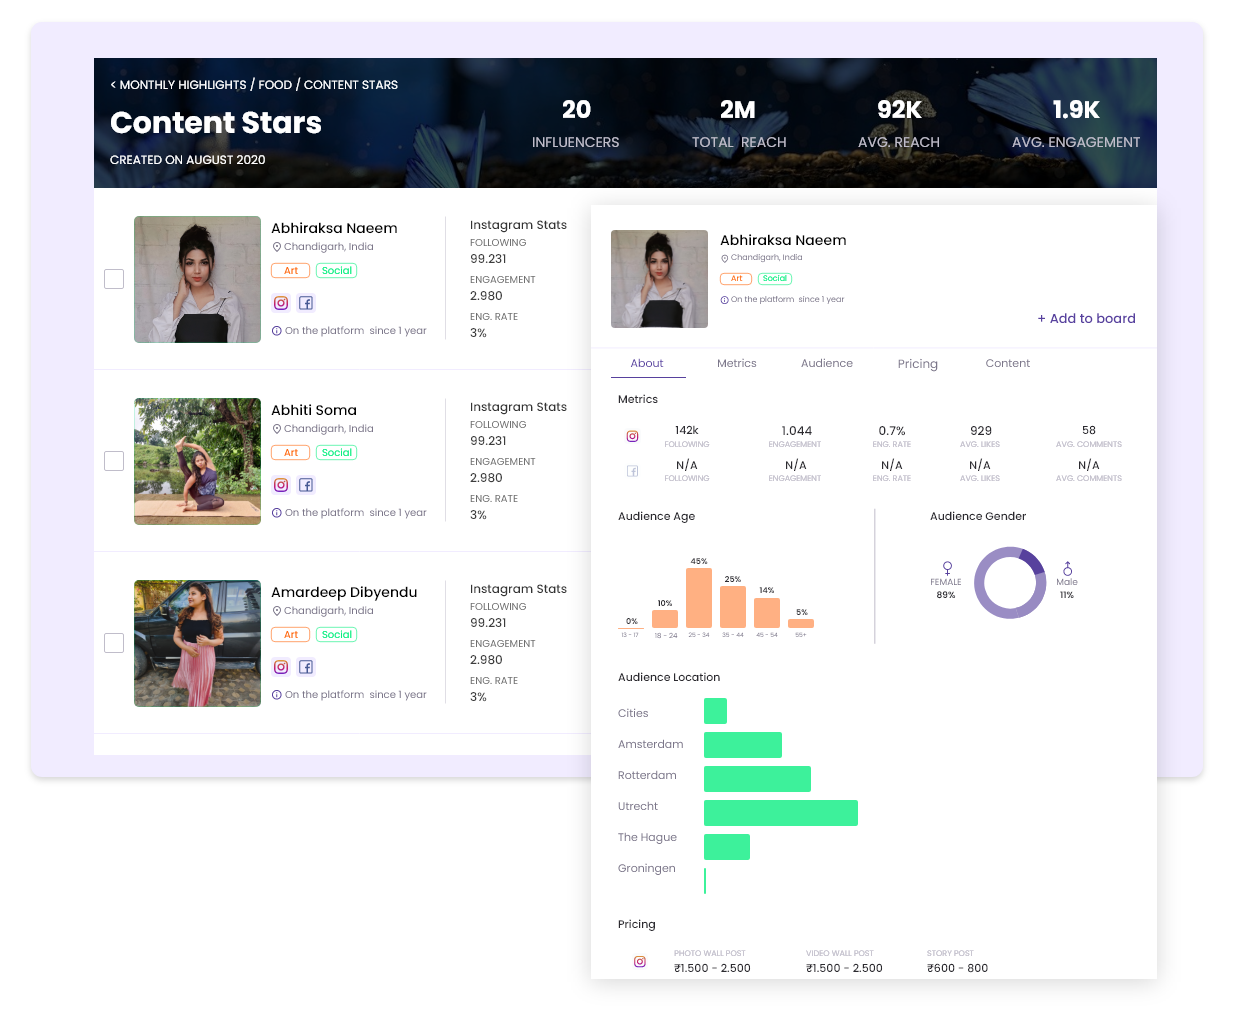Open the Pricing tab
The height and width of the screenshot is (1017, 1250).
918,364
